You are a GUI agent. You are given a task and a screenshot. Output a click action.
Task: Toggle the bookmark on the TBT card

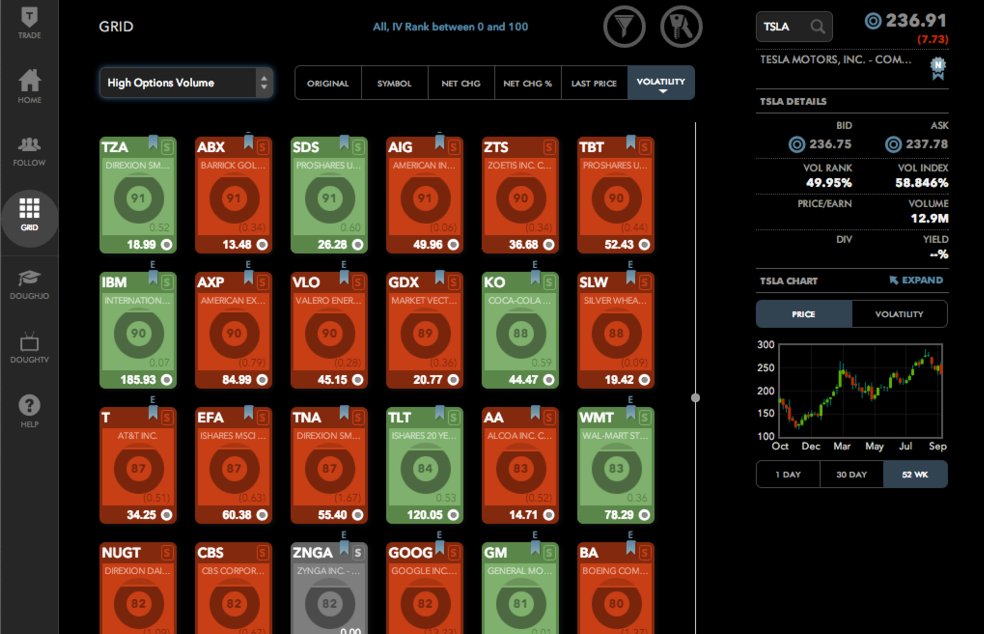pos(631,142)
